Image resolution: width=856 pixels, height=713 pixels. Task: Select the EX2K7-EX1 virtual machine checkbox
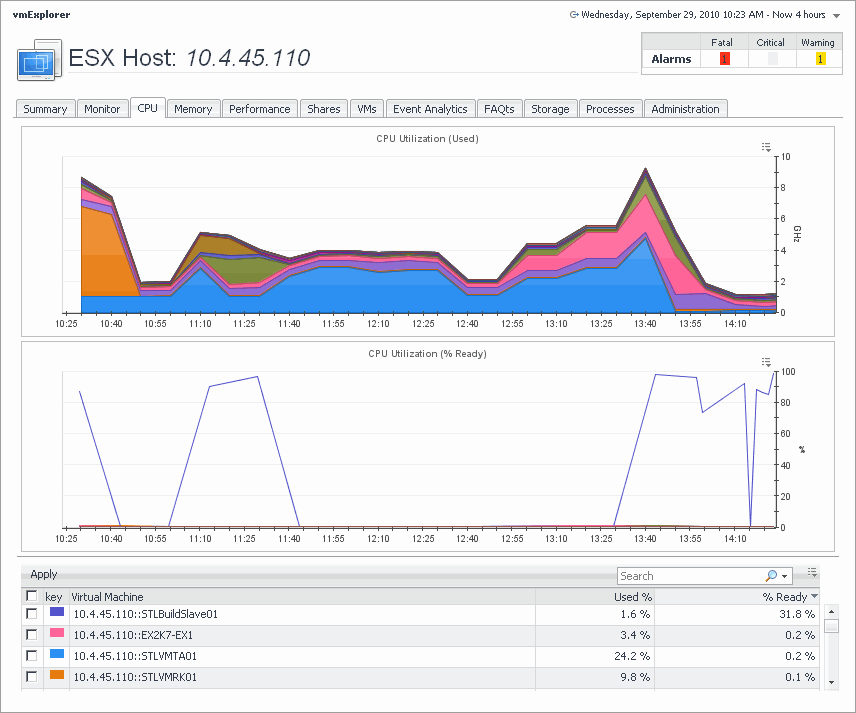[x=32, y=635]
